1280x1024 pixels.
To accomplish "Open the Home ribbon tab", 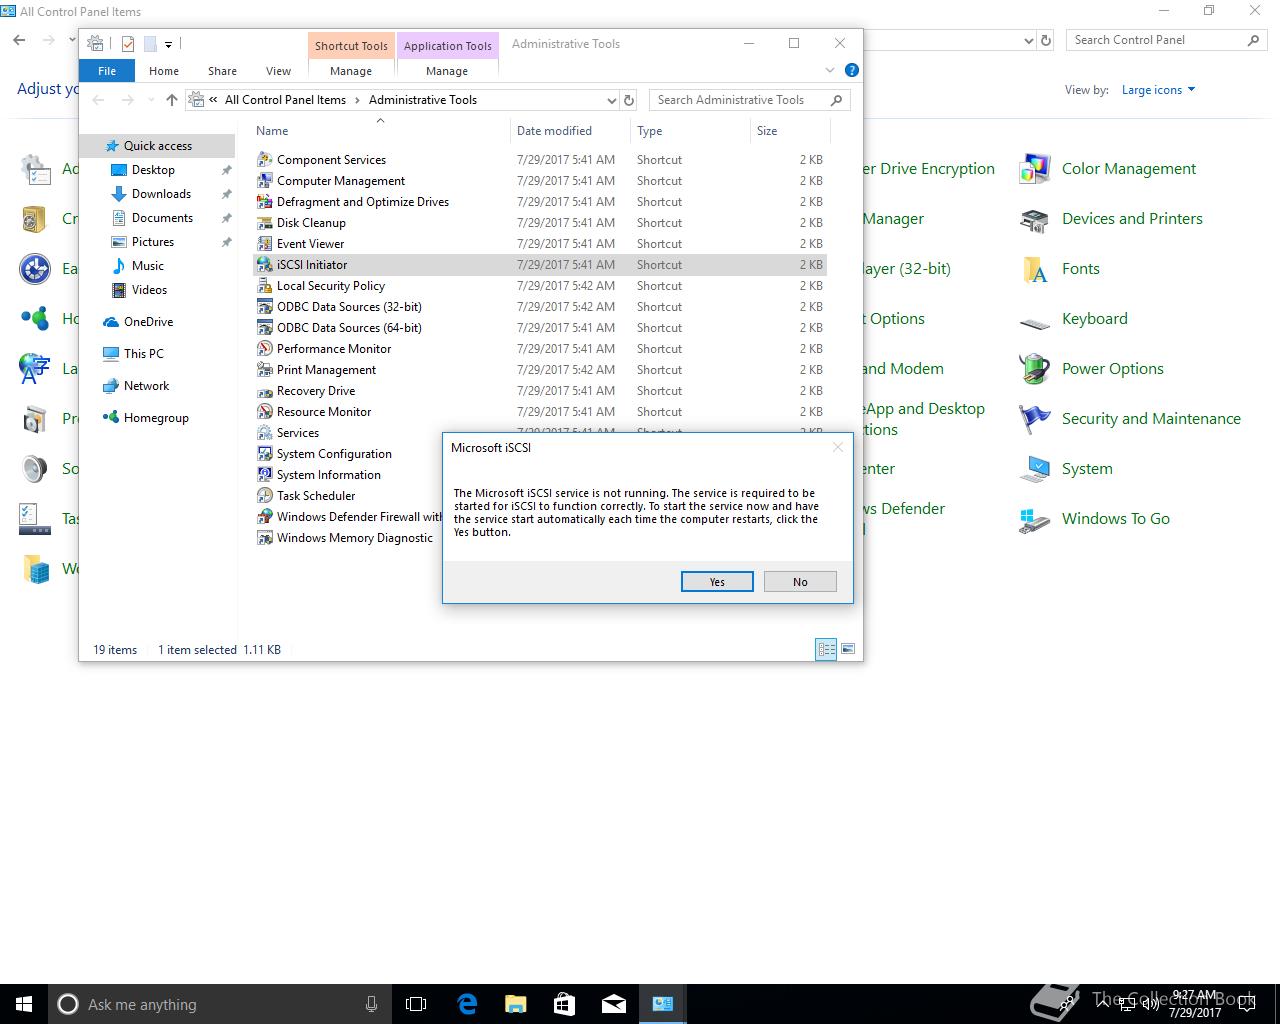I will 164,71.
